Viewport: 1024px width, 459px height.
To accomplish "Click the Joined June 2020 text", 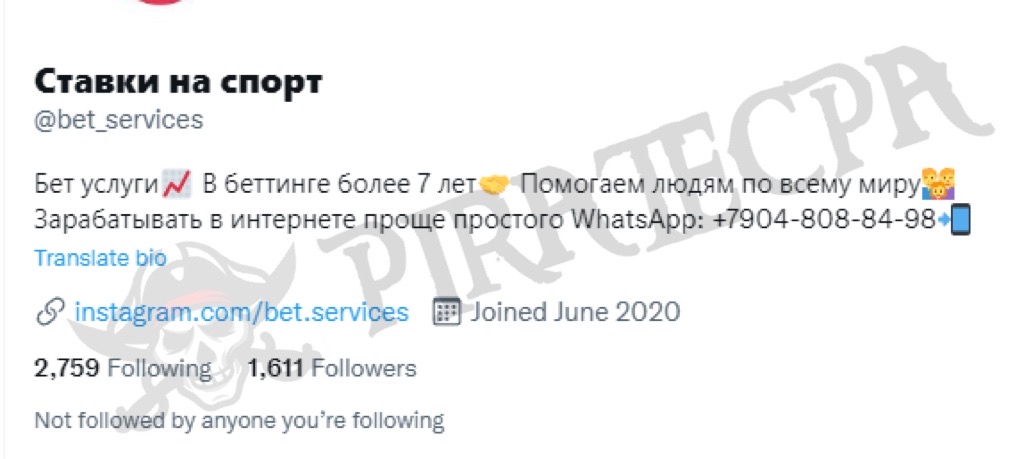I will (x=575, y=312).
